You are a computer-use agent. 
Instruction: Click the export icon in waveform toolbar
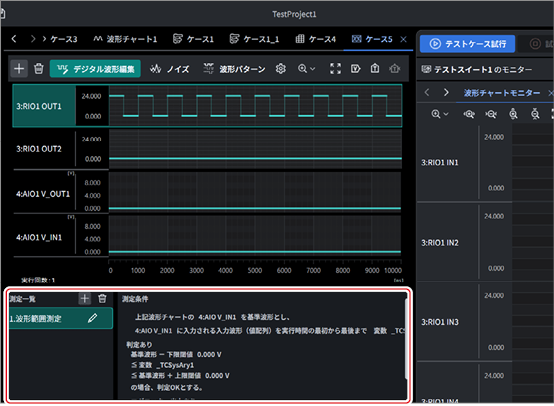pos(375,68)
